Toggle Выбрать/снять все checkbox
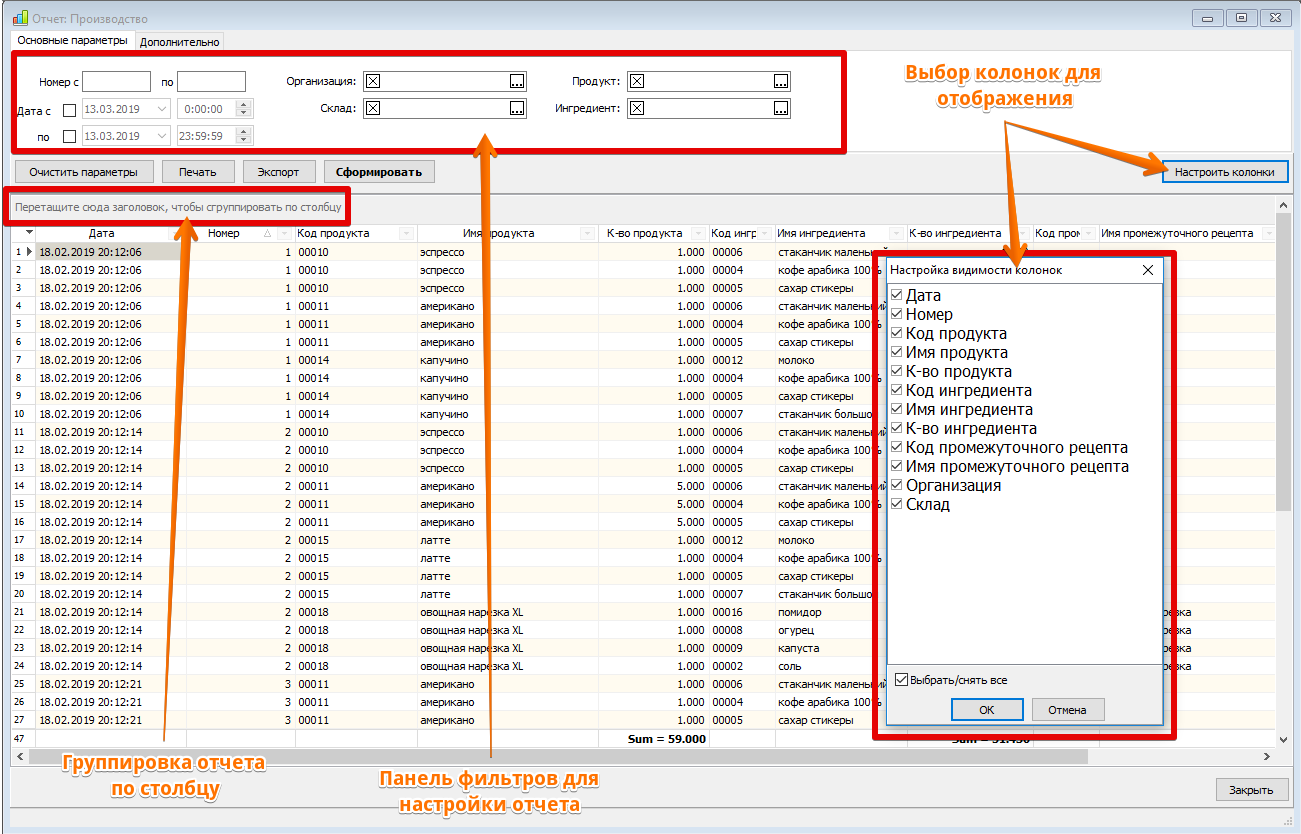 [x=901, y=680]
